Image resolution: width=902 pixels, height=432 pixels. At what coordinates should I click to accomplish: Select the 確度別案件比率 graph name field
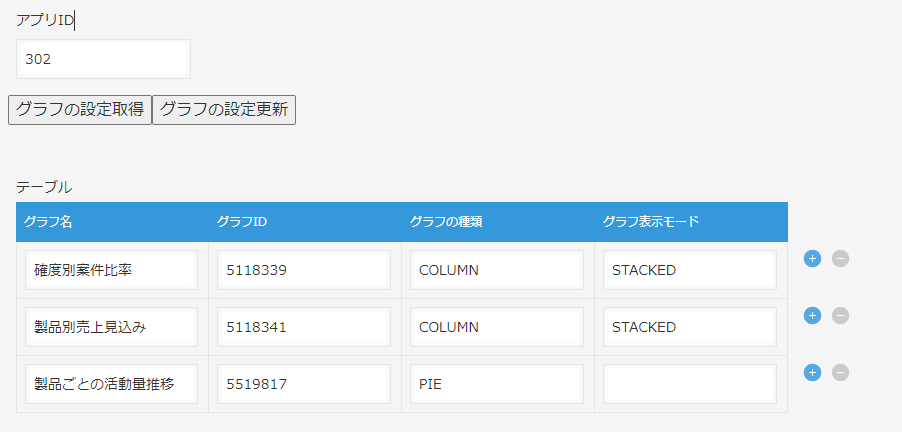pyautogui.click(x=112, y=270)
